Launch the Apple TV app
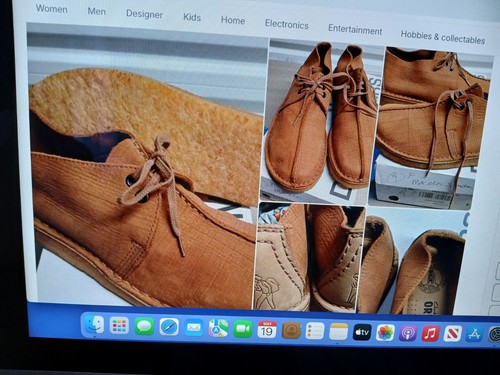Image resolution: width=500 pixels, height=375 pixels. [x=362, y=332]
